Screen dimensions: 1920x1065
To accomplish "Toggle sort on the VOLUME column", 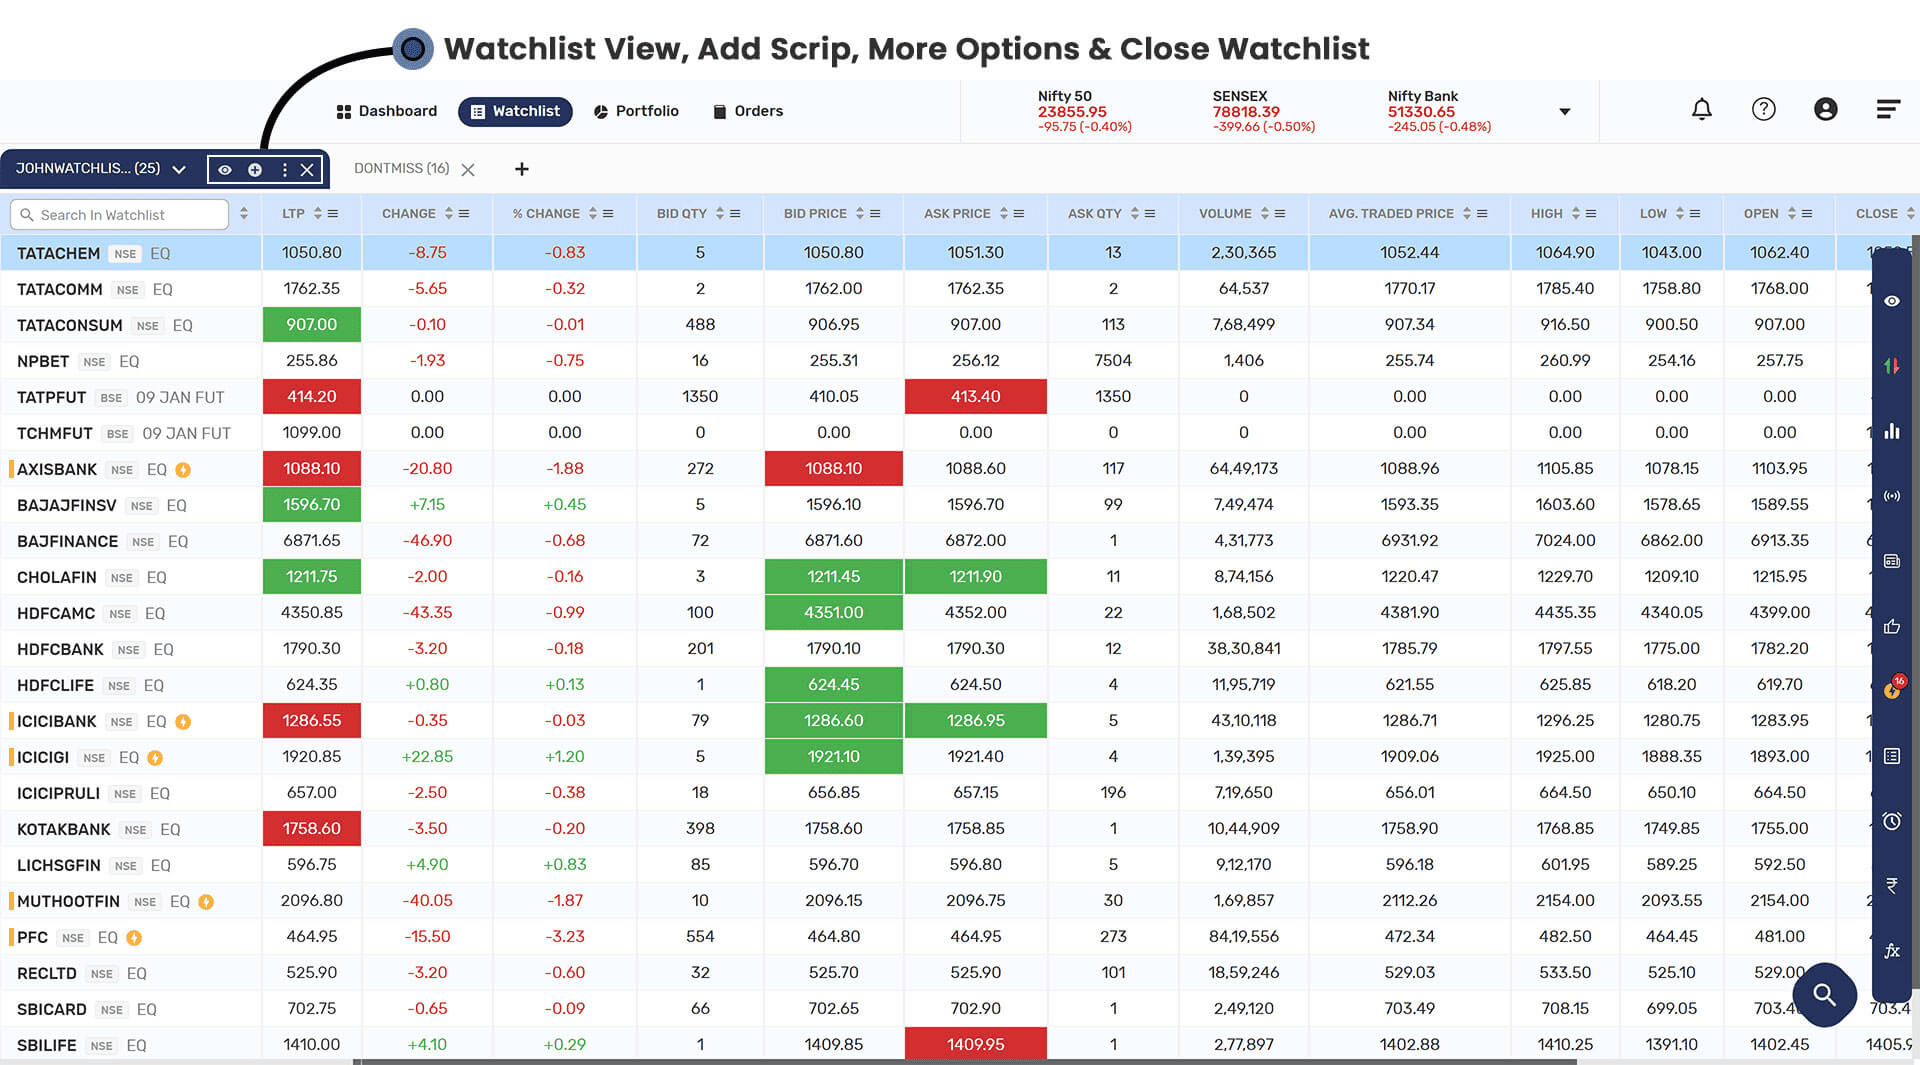I will [1265, 214].
